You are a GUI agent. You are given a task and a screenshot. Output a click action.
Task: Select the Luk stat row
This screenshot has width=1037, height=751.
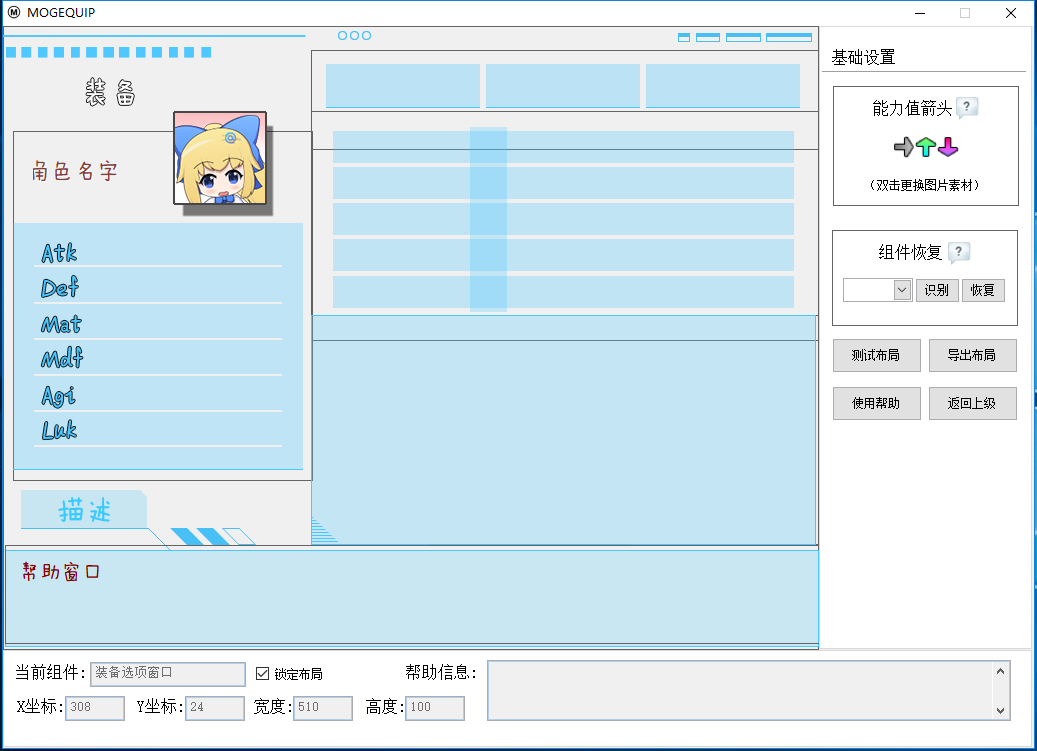click(x=158, y=430)
